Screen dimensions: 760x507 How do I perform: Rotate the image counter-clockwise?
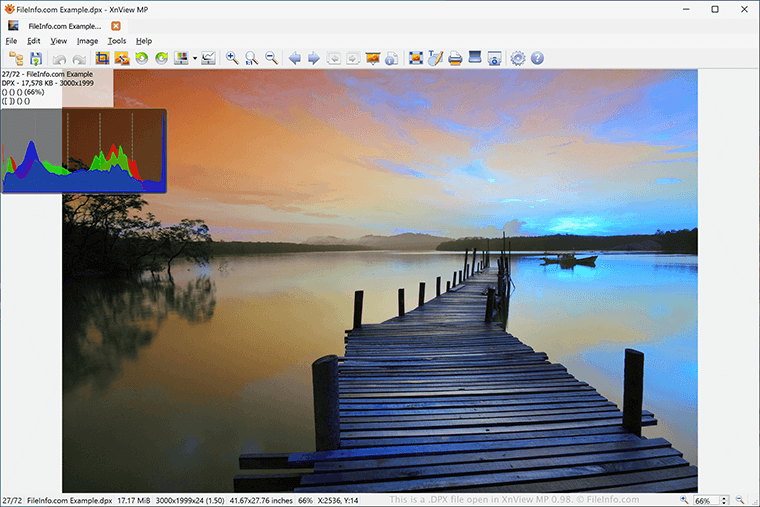141,59
